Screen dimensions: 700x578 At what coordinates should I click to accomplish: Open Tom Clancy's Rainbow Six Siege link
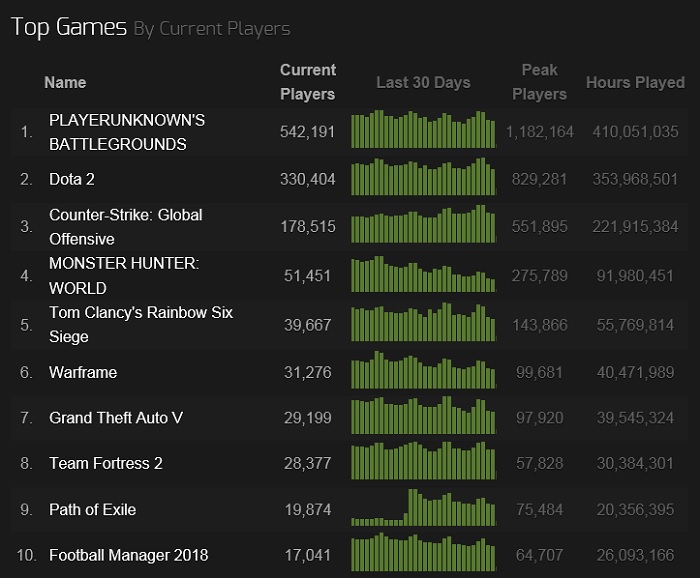click(x=140, y=324)
